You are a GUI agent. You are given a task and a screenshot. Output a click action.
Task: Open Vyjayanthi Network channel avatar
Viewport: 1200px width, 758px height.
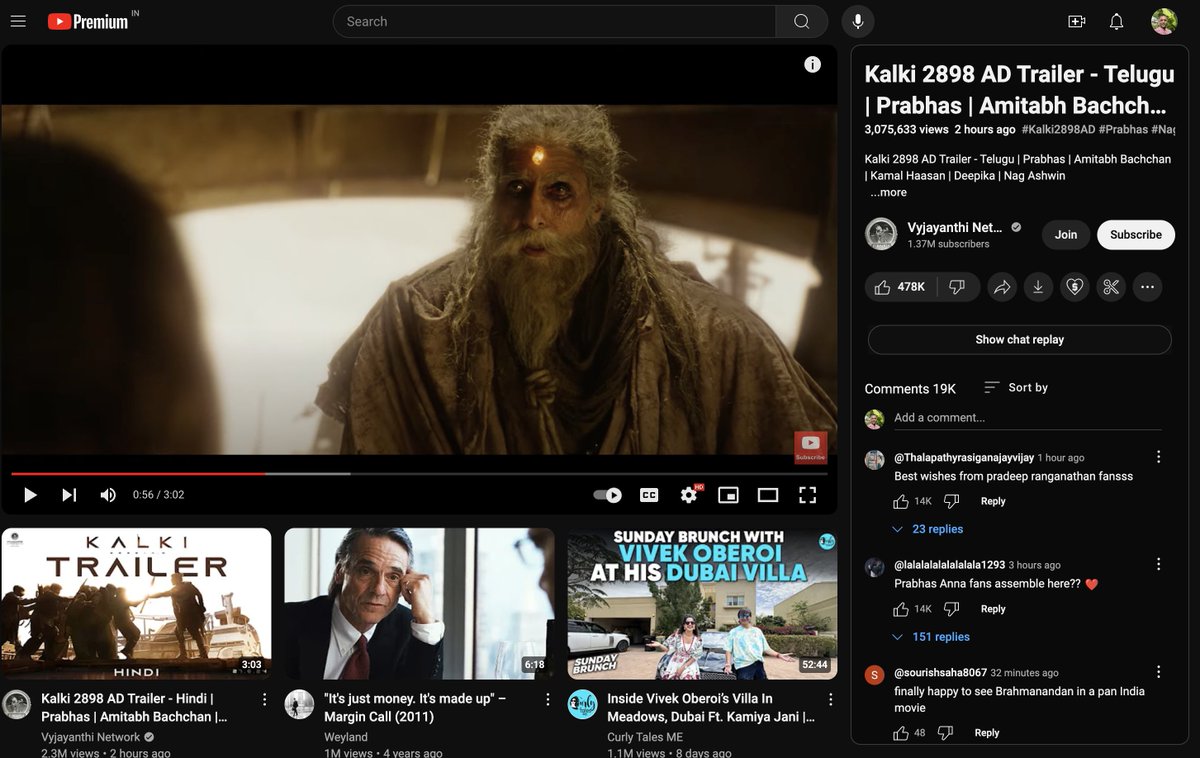point(881,234)
